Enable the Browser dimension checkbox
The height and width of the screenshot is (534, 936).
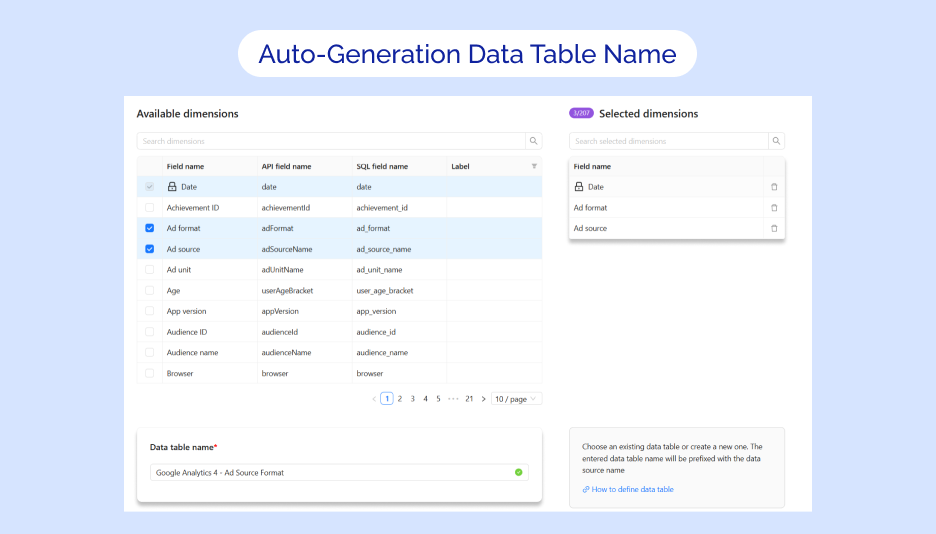(x=150, y=373)
